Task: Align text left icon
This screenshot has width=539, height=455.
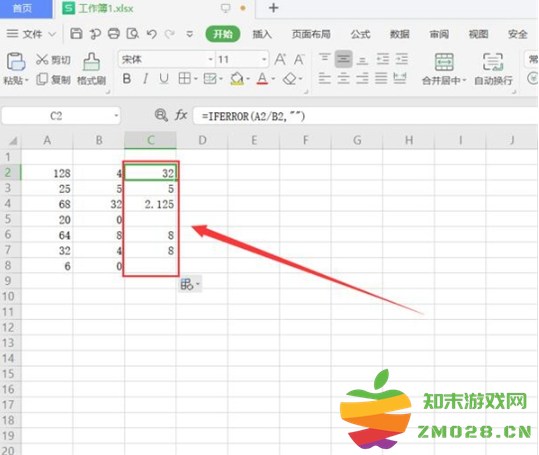Action: point(324,79)
